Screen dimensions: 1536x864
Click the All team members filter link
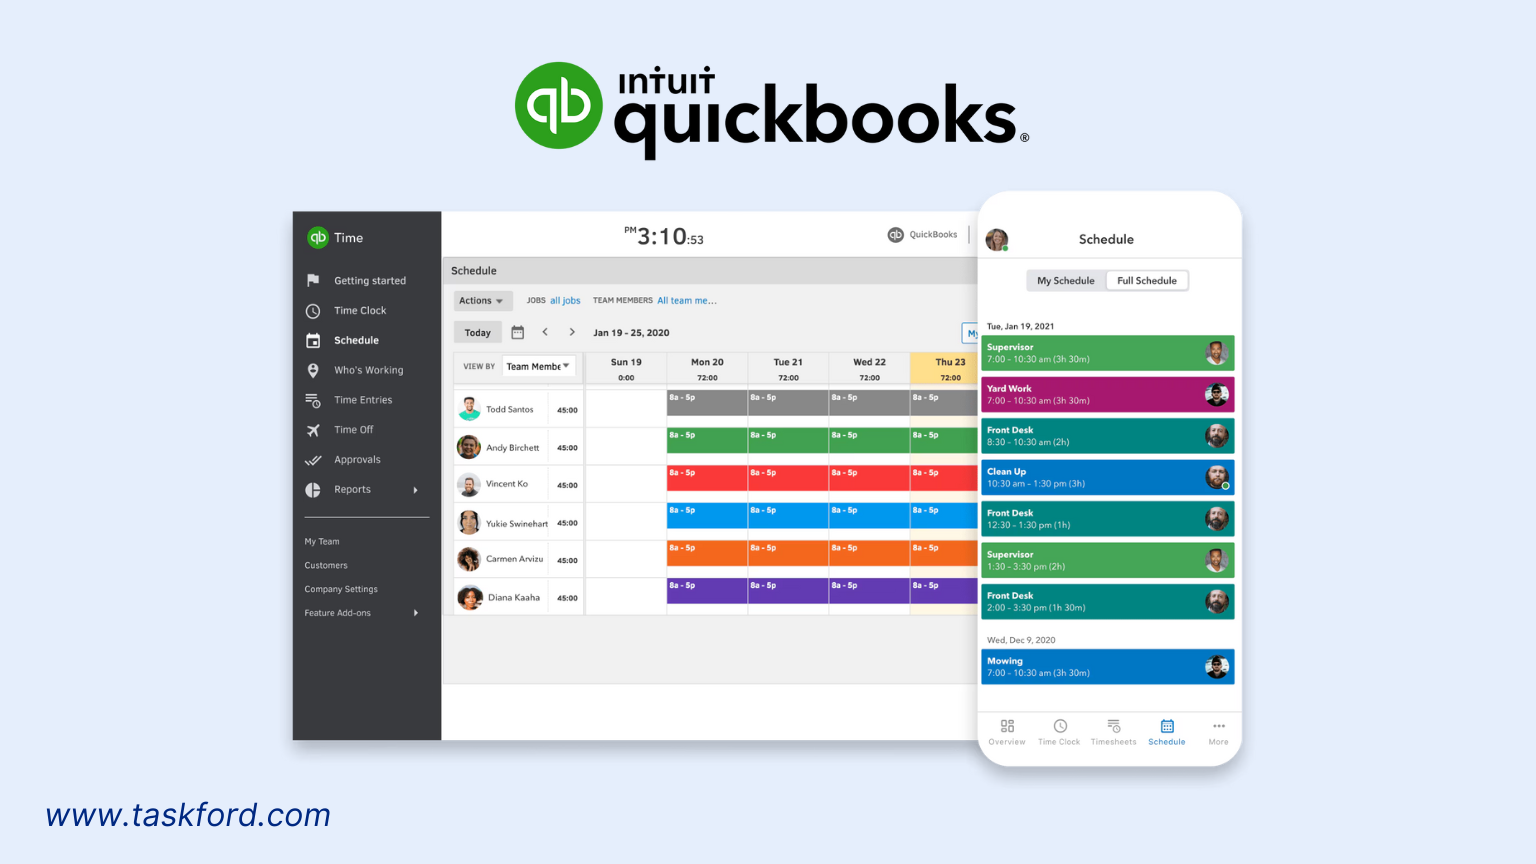pyautogui.click(x=687, y=301)
